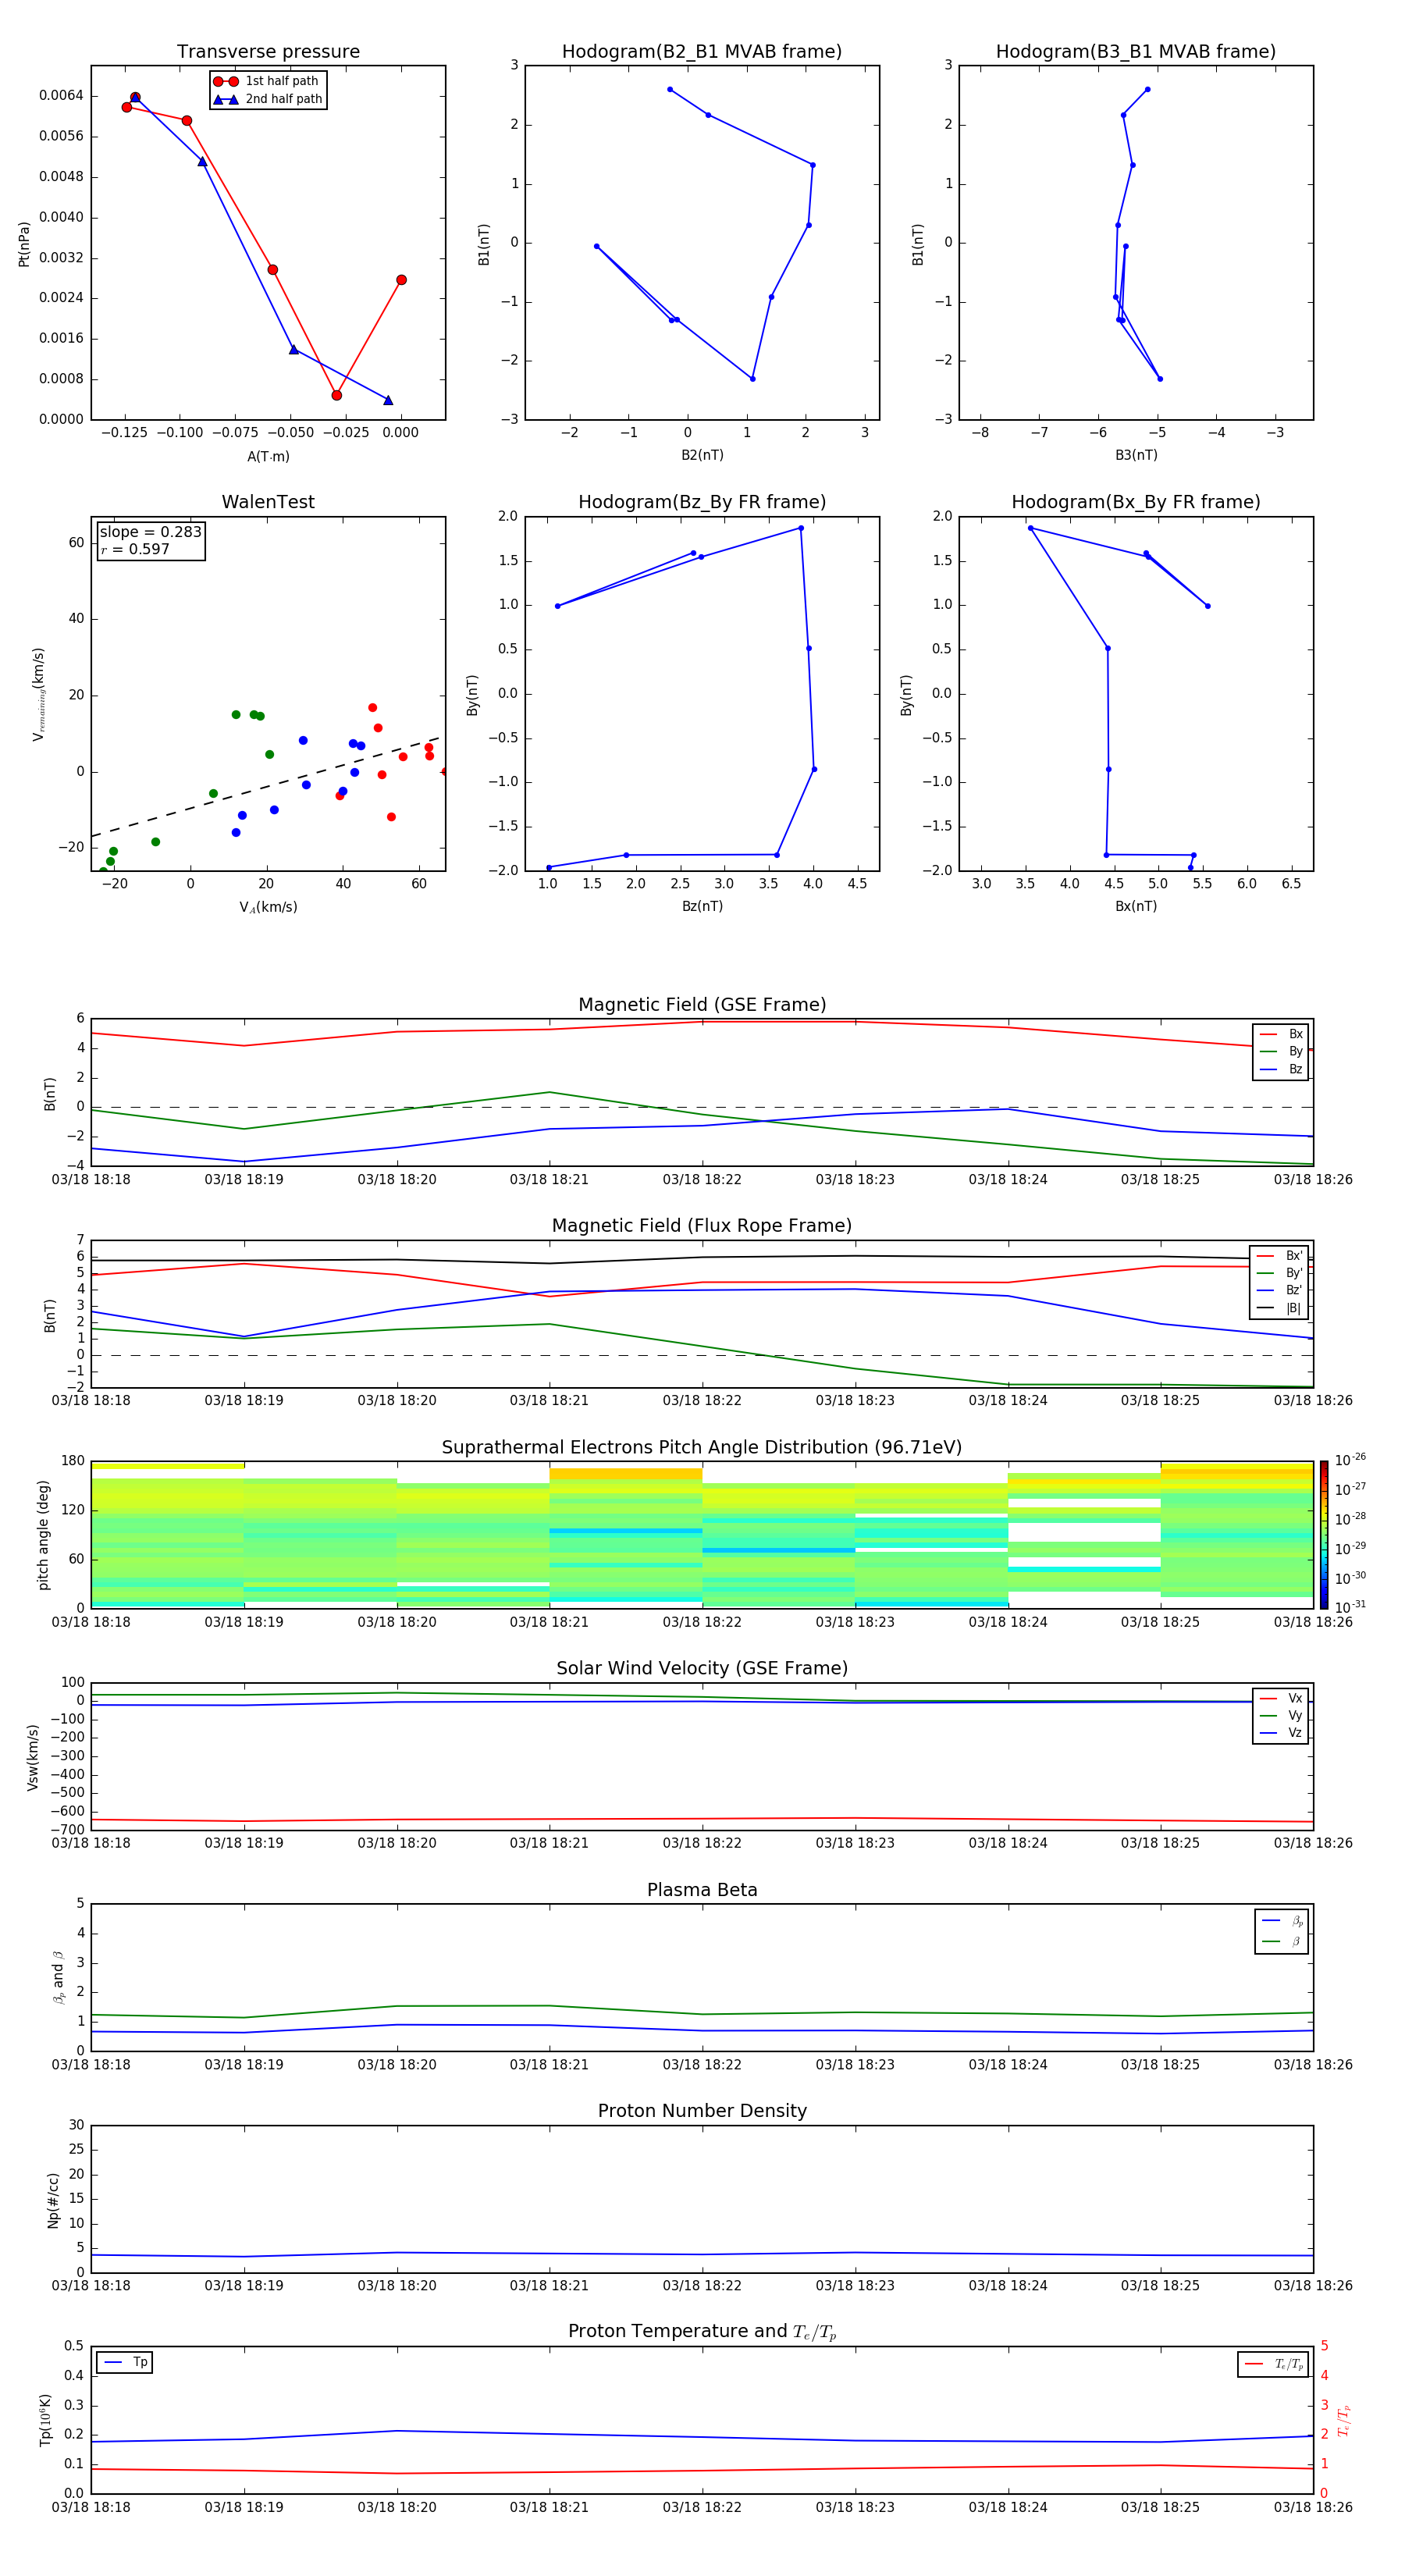
Task: Click the "Solar Wind Velocity (GSE Frame)" title
Action: click(x=702, y=1668)
